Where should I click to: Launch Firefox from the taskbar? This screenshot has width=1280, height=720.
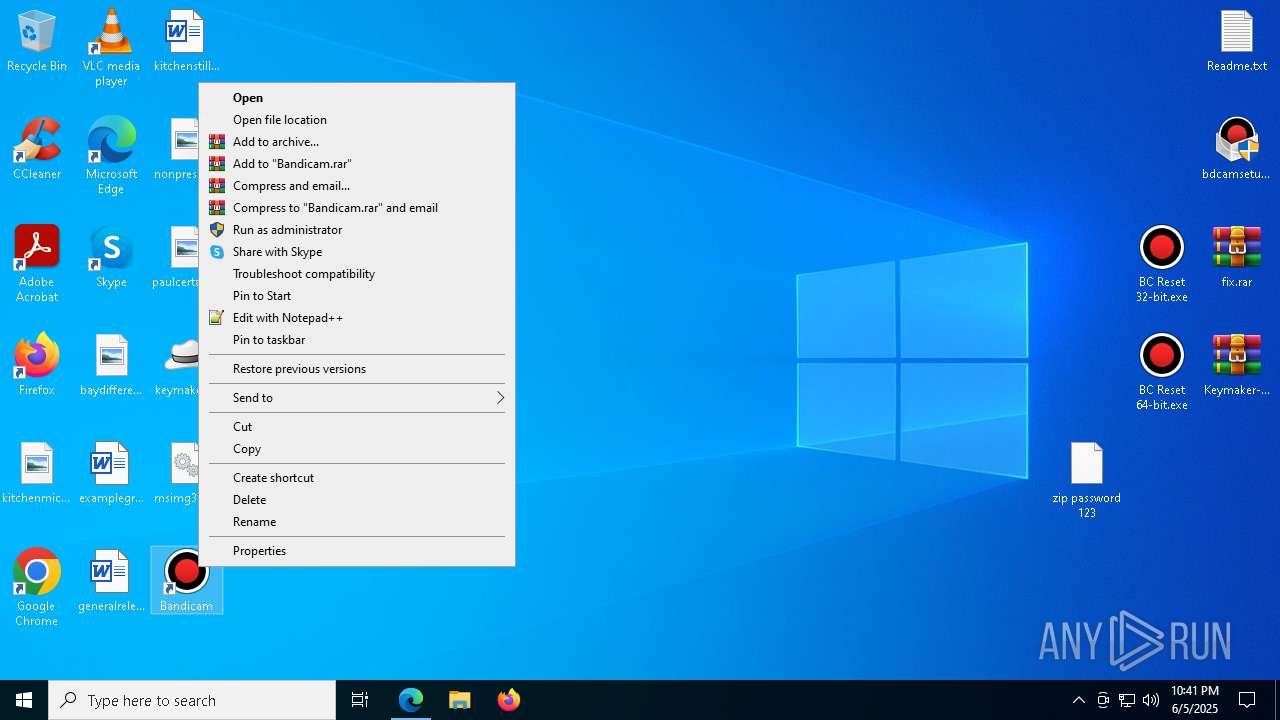point(508,700)
